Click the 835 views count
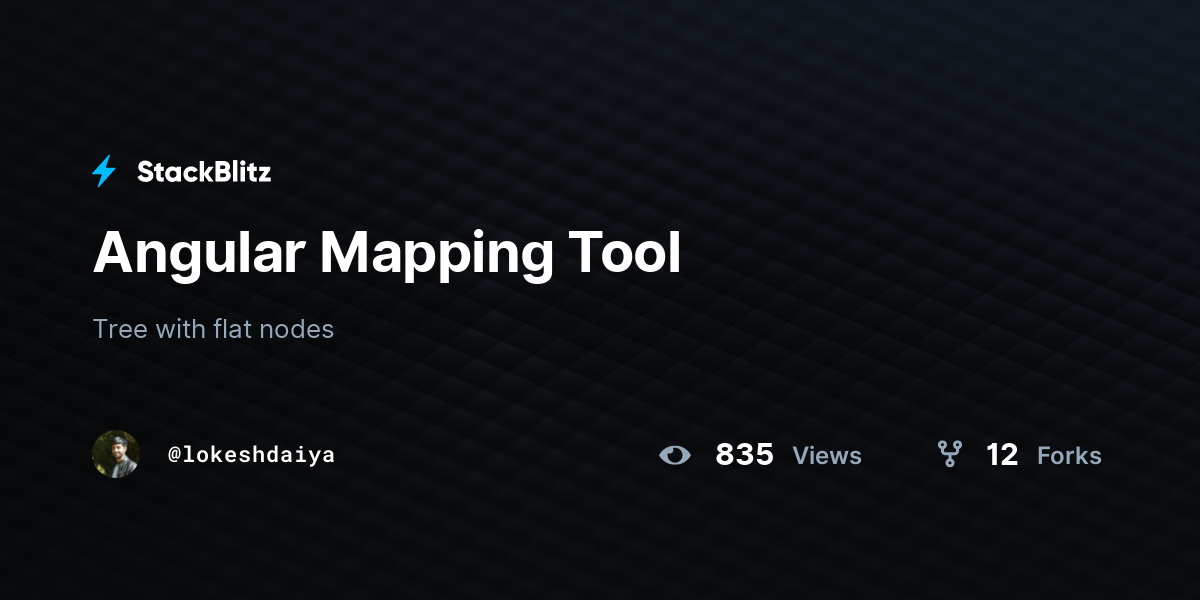Image resolution: width=1200 pixels, height=600 pixels. coord(743,455)
